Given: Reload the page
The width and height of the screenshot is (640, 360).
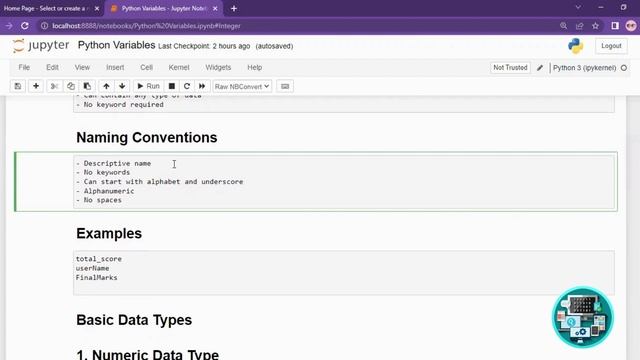Looking at the screenshot, I should (x=25, y=26).
